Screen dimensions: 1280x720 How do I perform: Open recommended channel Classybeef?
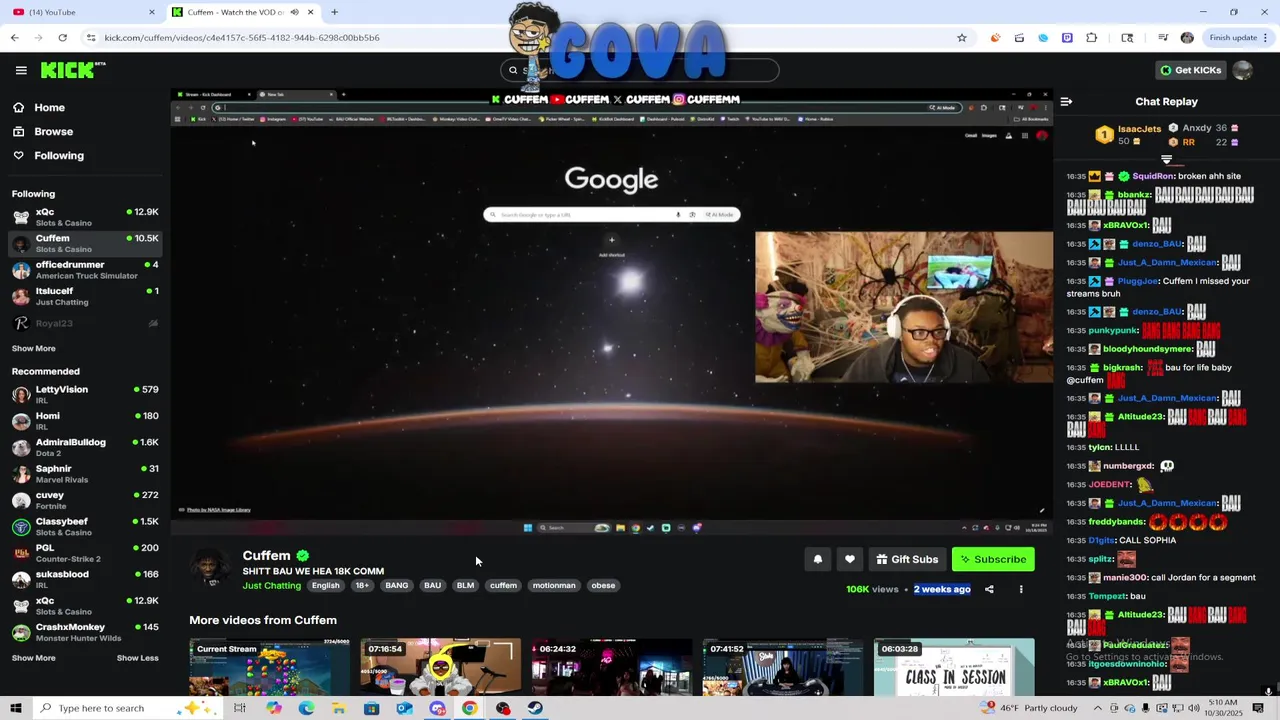coord(85,527)
